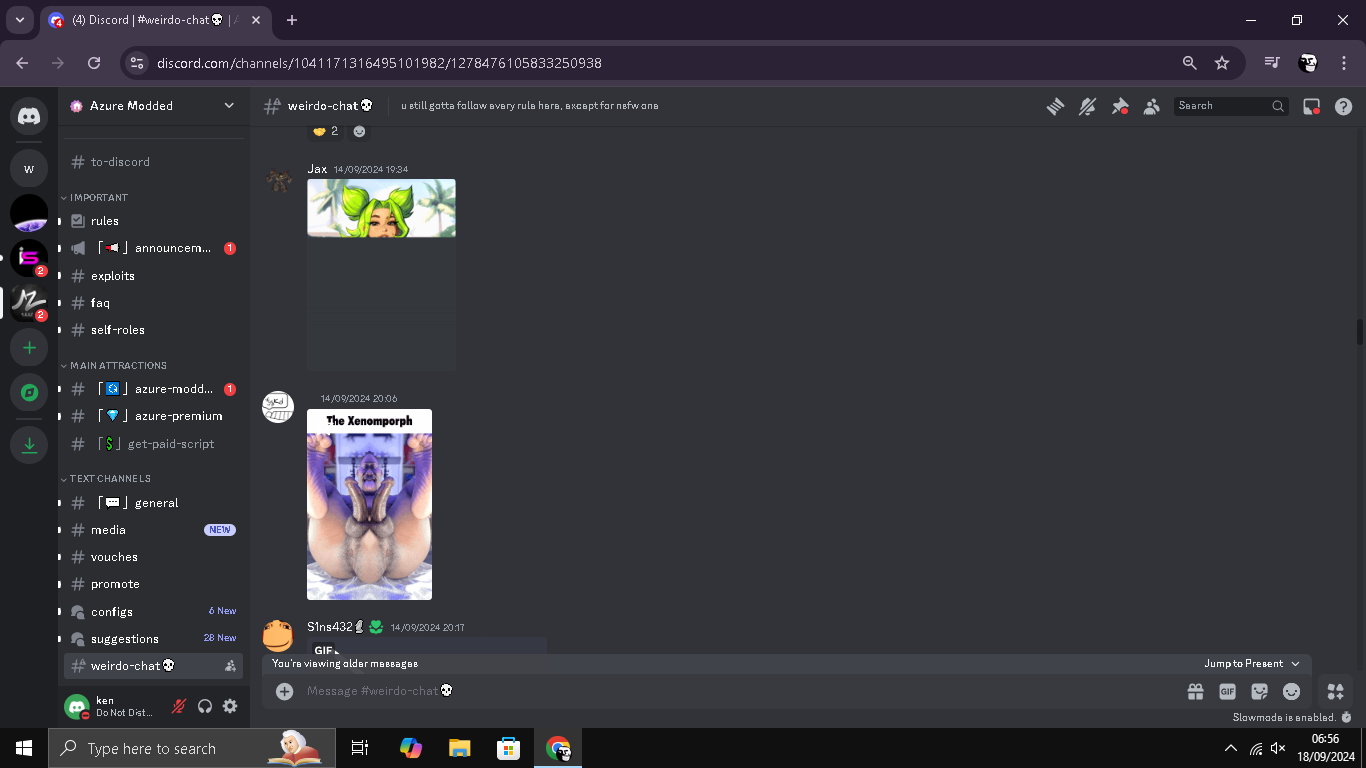The width and height of the screenshot is (1366, 768).
Task: Collapse the TEXT CHANNELS category
Action: (x=105, y=479)
